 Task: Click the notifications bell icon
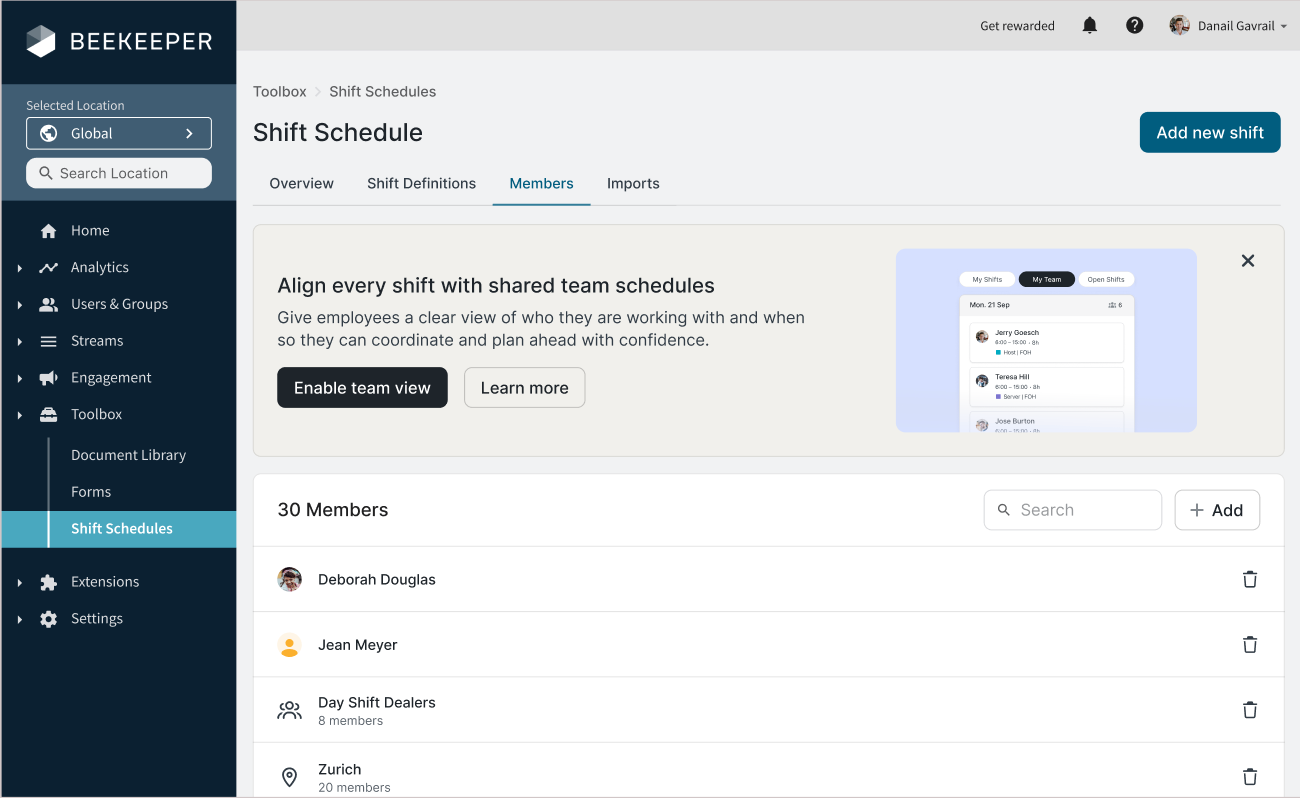coord(1090,26)
